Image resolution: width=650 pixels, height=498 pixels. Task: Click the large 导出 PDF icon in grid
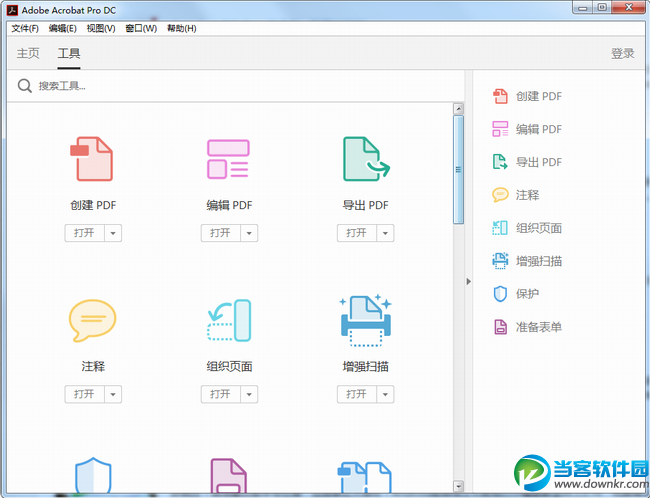pos(366,159)
